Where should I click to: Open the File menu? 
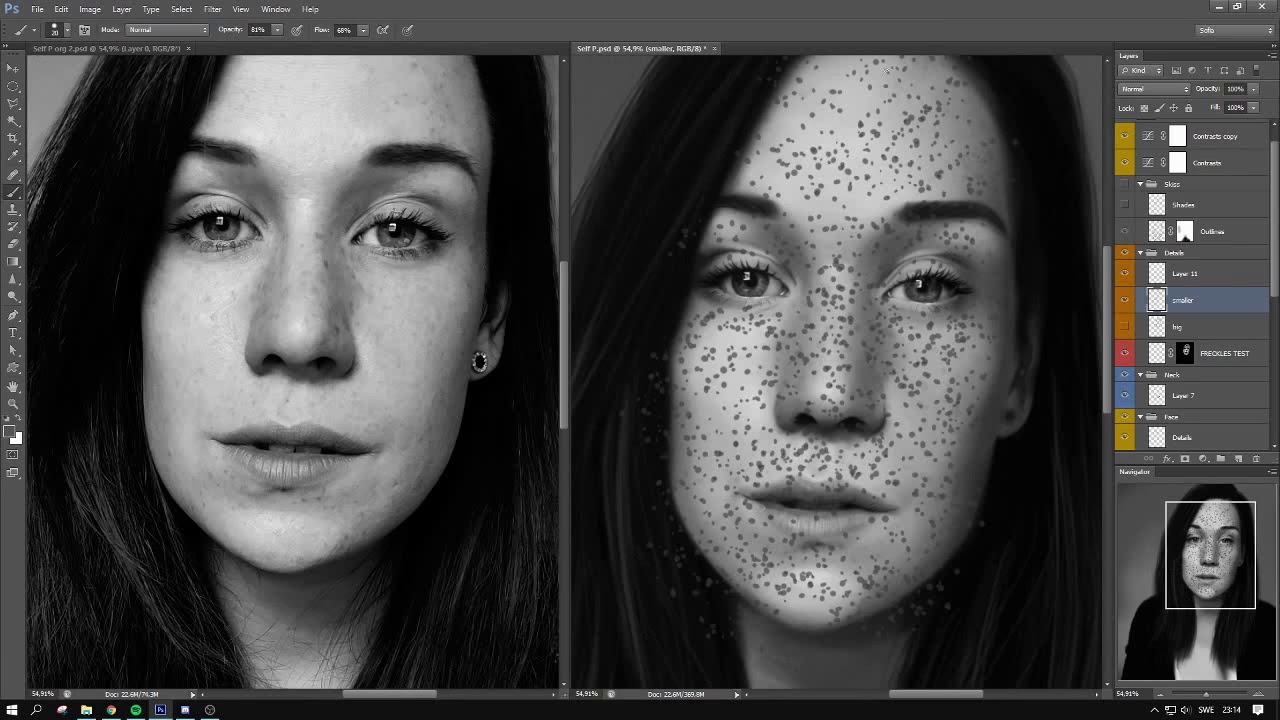pos(37,9)
